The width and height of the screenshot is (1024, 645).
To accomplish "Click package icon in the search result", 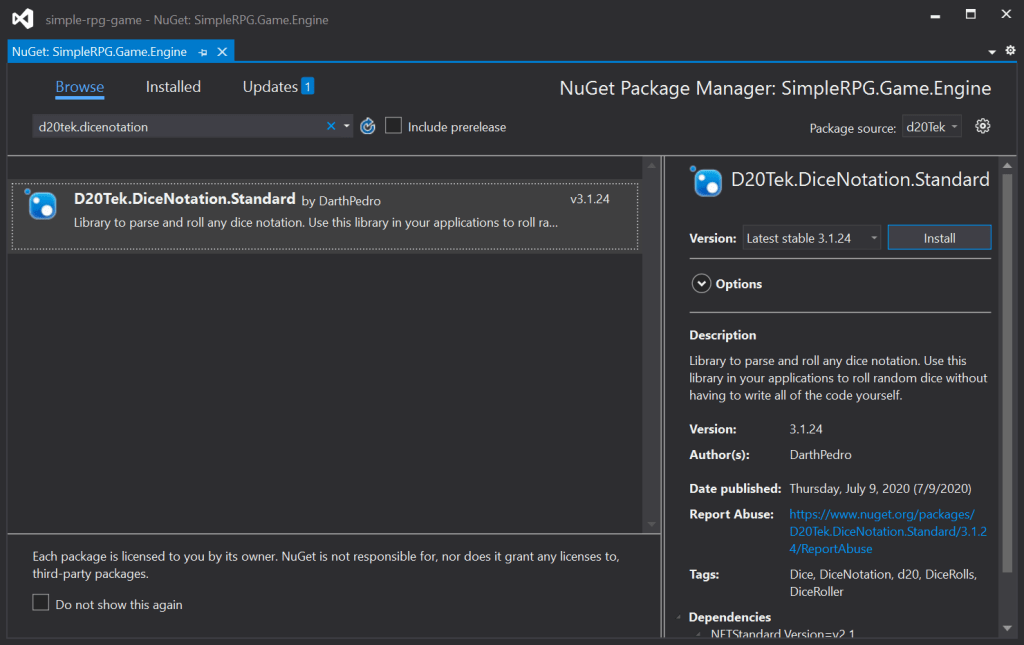I will click(41, 205).
